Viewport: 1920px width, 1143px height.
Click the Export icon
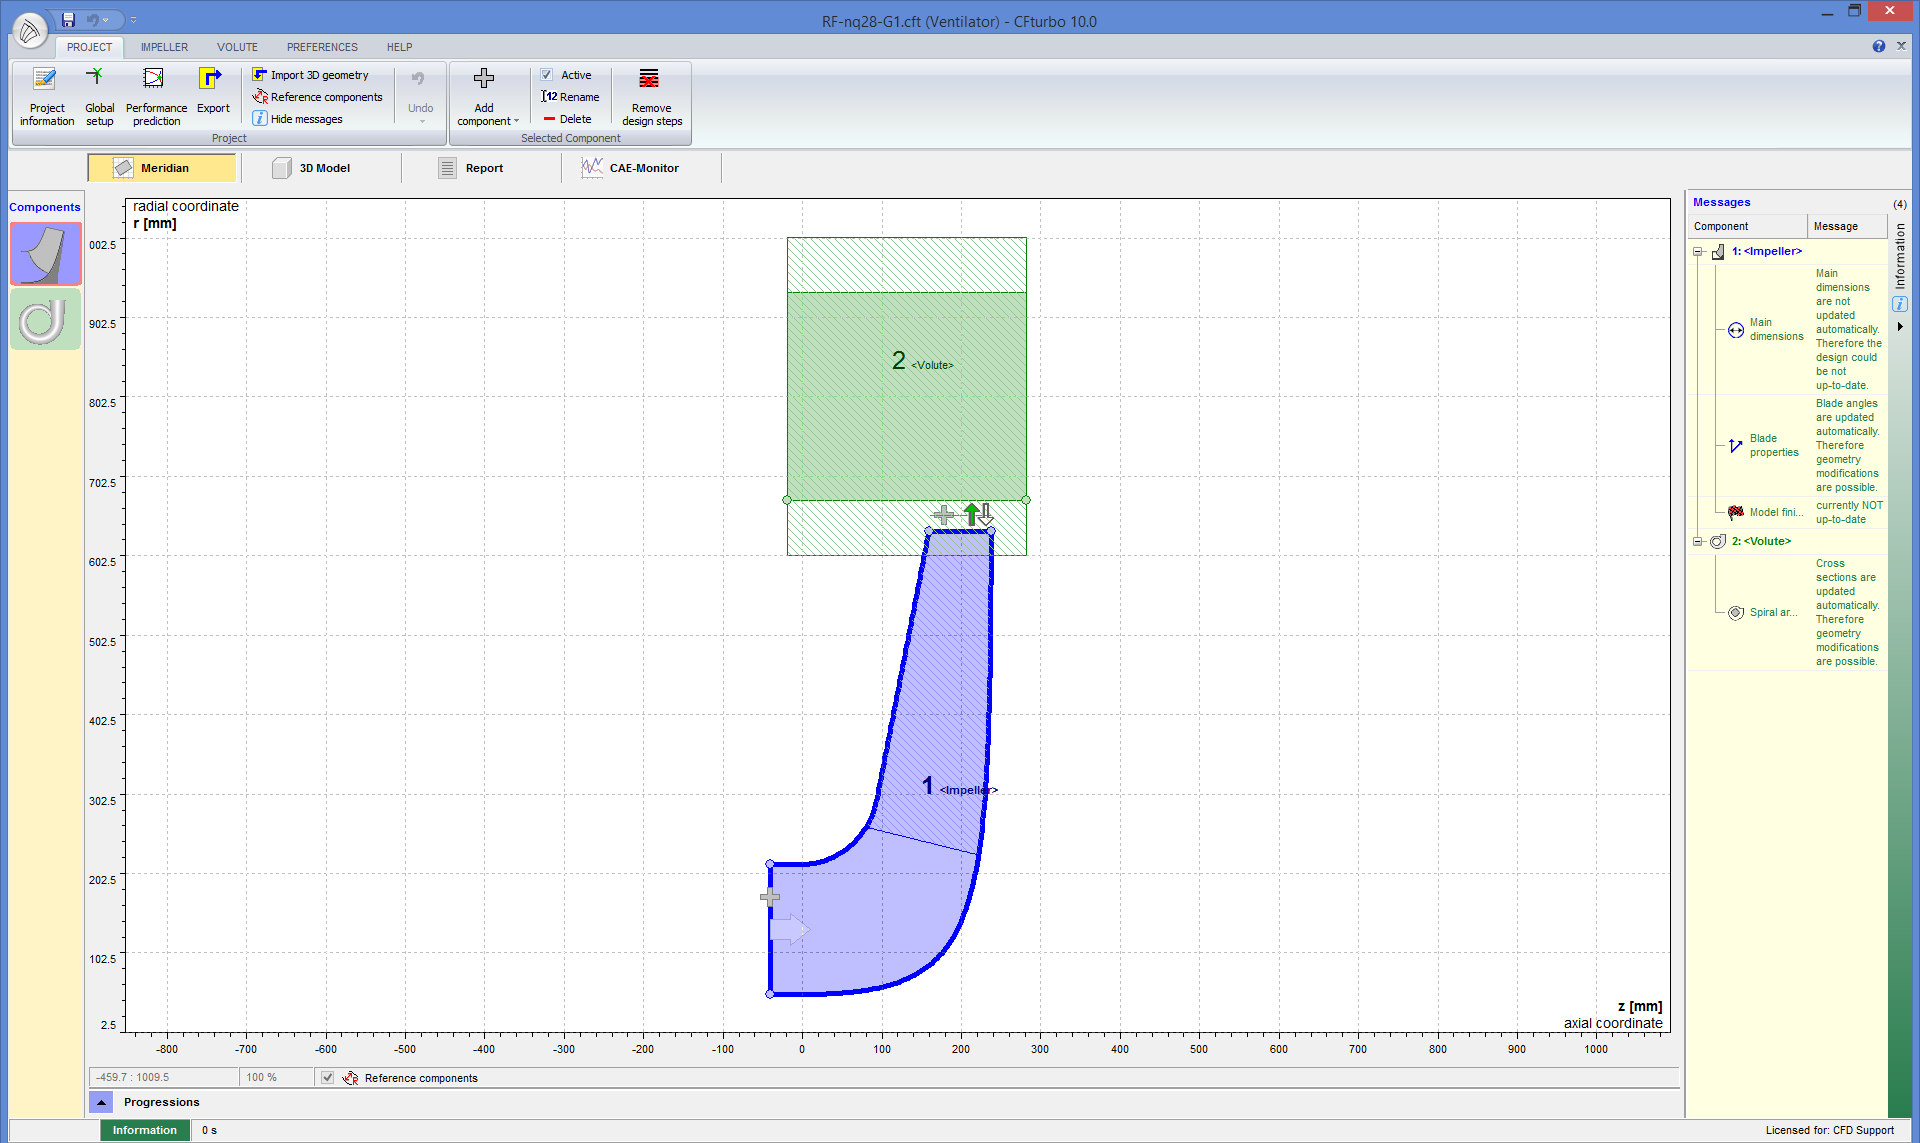tap(212, 80)
